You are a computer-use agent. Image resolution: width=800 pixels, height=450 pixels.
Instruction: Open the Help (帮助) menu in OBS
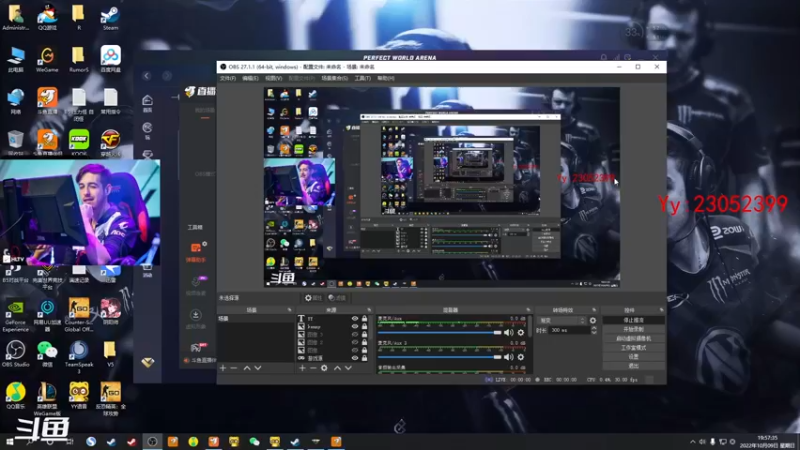point(386,79)
